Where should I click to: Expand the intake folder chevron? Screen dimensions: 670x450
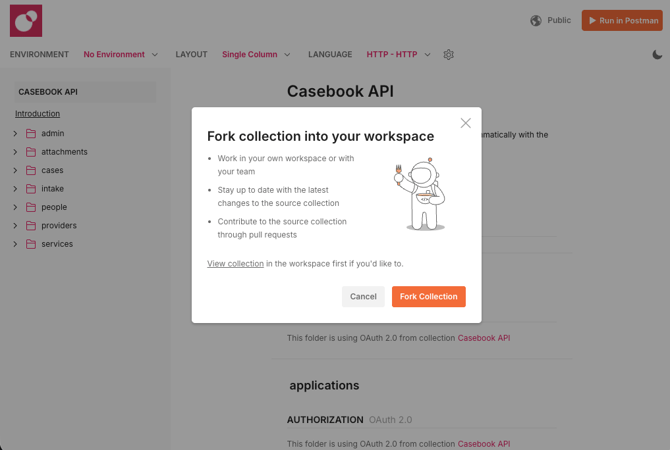[x=15, y=189]
